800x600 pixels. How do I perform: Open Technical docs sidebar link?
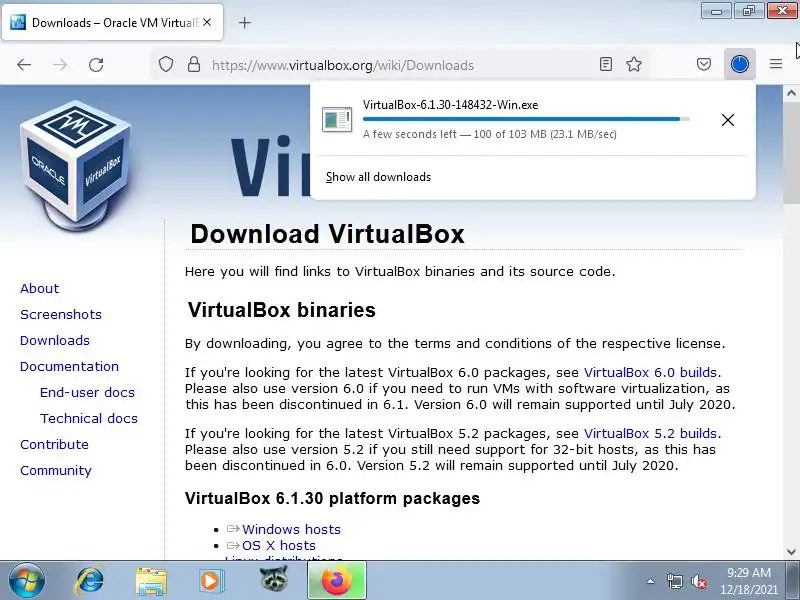89,418
